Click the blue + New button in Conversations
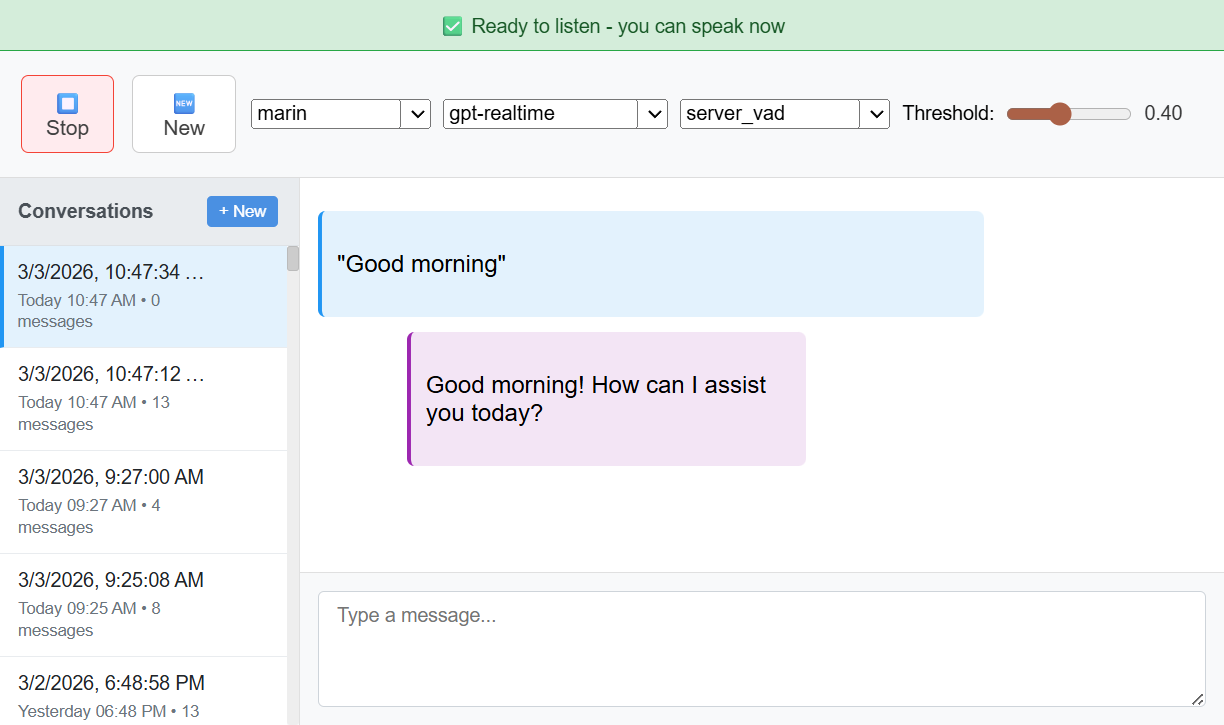The image size is (1224, 725). coord(242,211)
